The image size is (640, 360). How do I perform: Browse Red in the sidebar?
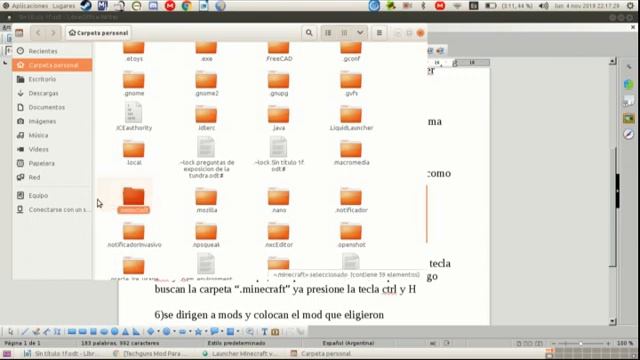click(x=52, y=177)
